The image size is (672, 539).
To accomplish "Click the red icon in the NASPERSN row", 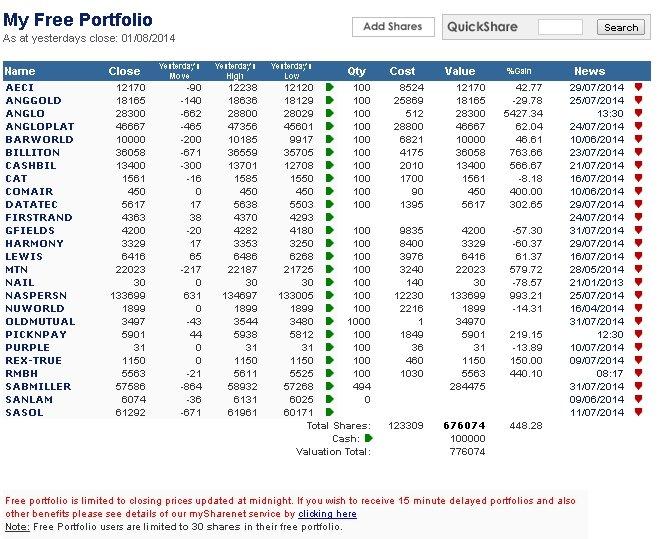I will (638, 296).
